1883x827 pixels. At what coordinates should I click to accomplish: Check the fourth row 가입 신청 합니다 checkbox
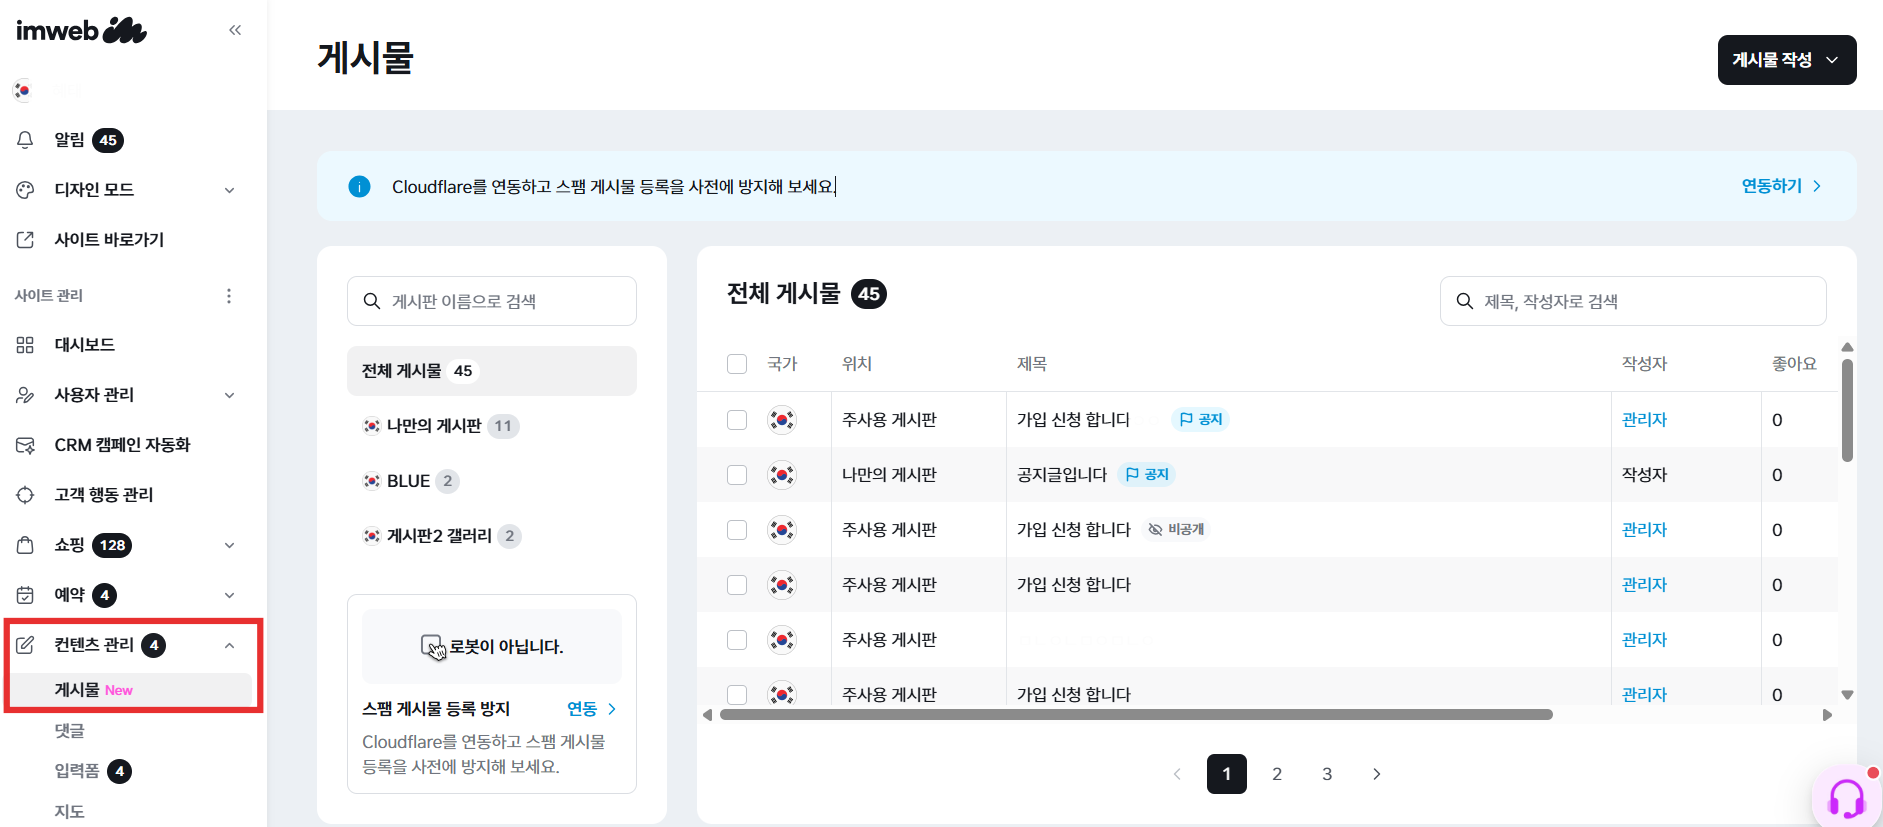tap(737, 585)
